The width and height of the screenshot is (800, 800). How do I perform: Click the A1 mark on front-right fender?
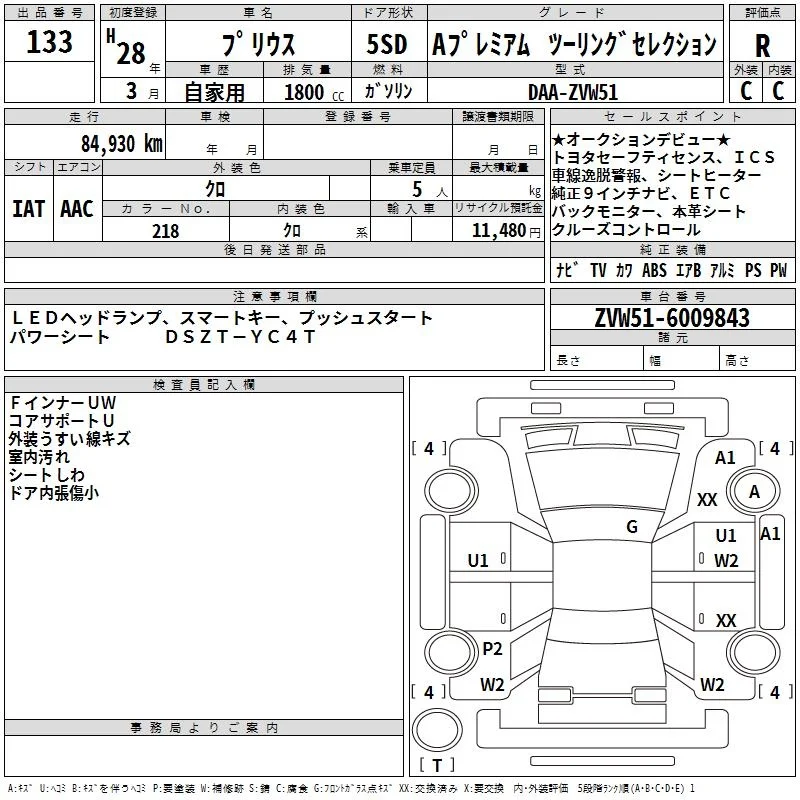click(725, 458)
